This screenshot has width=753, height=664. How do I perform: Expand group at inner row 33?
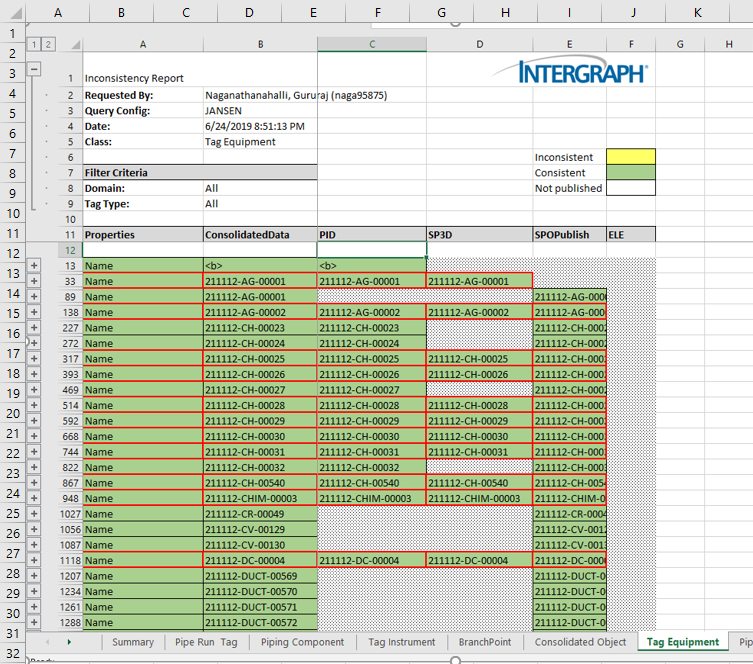(x=35, y=281)
